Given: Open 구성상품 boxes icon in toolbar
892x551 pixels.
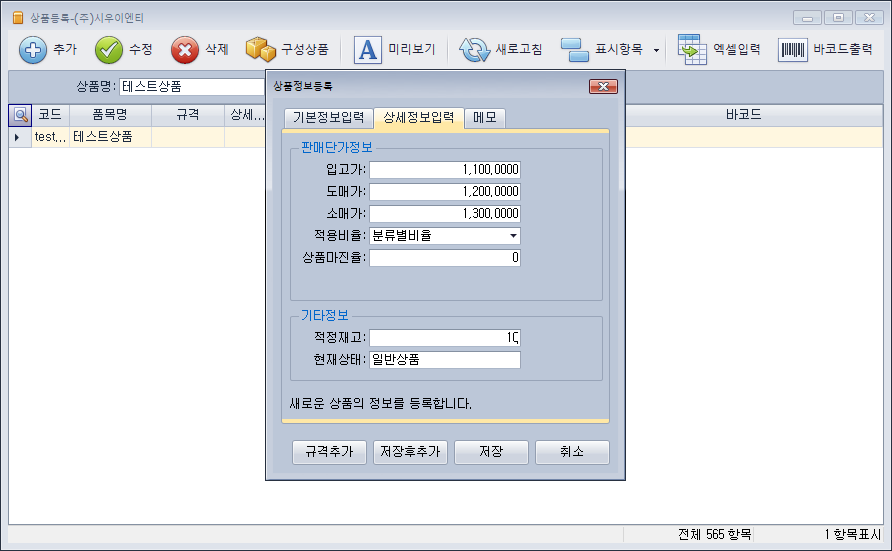Looking at the screenshot, I should [x=261, y=49].
